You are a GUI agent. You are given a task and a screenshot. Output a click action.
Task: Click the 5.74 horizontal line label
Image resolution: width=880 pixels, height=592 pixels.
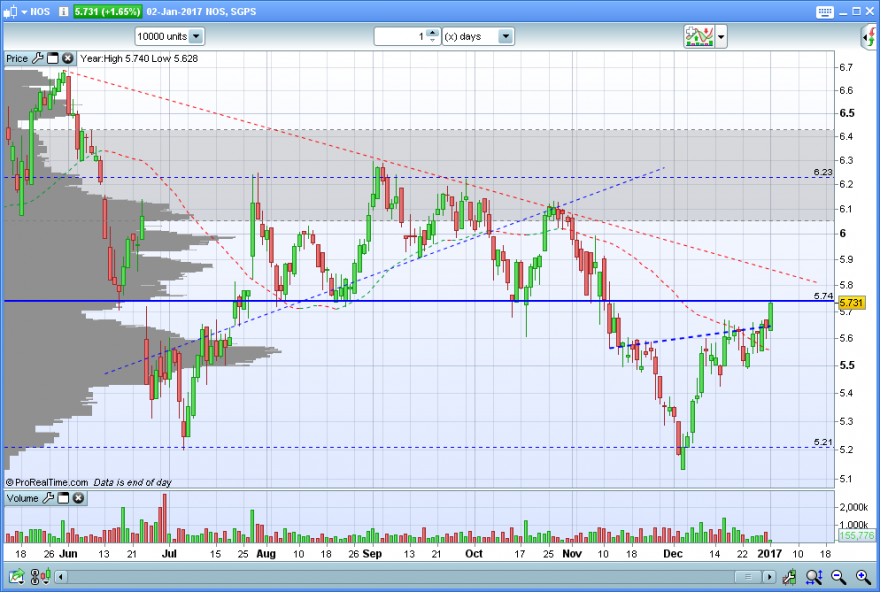pos(823,296)
